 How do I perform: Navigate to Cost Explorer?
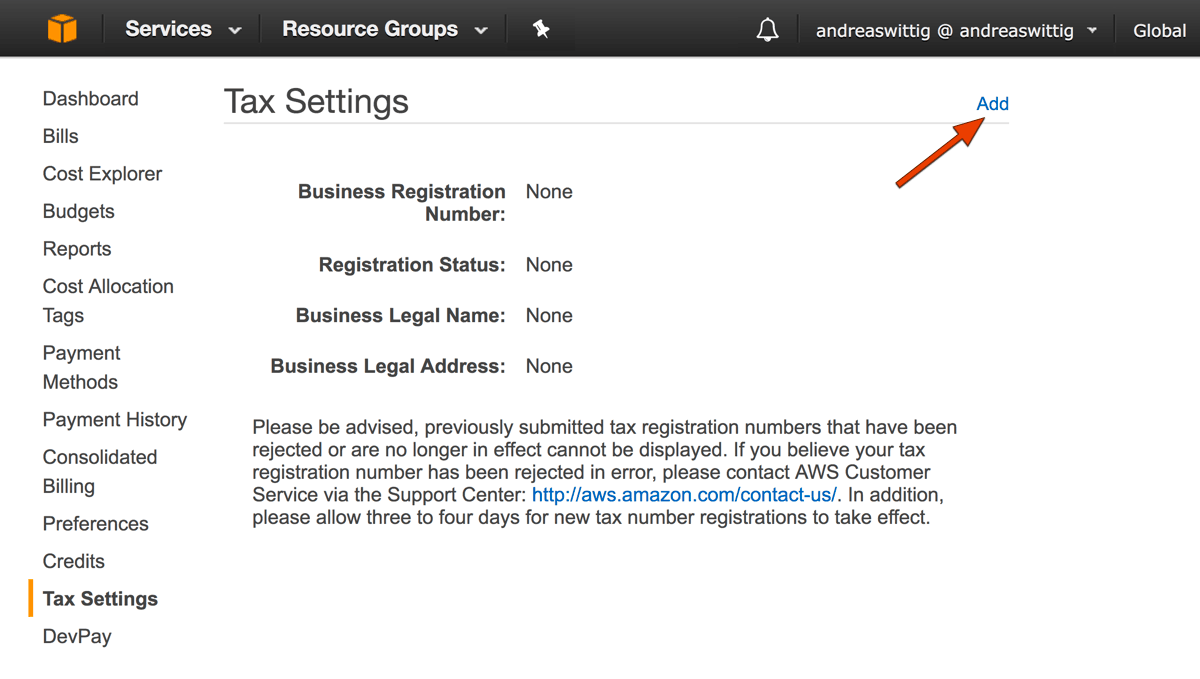tap(102, 174)
